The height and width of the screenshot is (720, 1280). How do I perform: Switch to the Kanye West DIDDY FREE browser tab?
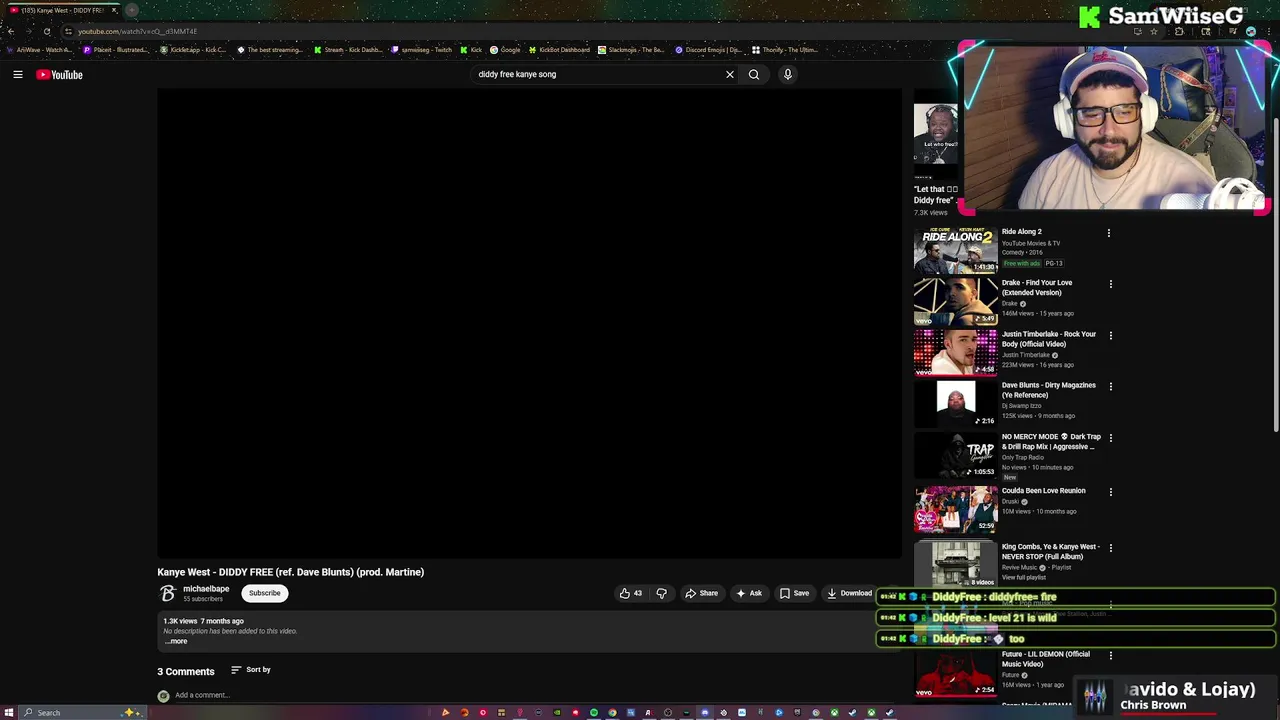click(x=62, y=10)
